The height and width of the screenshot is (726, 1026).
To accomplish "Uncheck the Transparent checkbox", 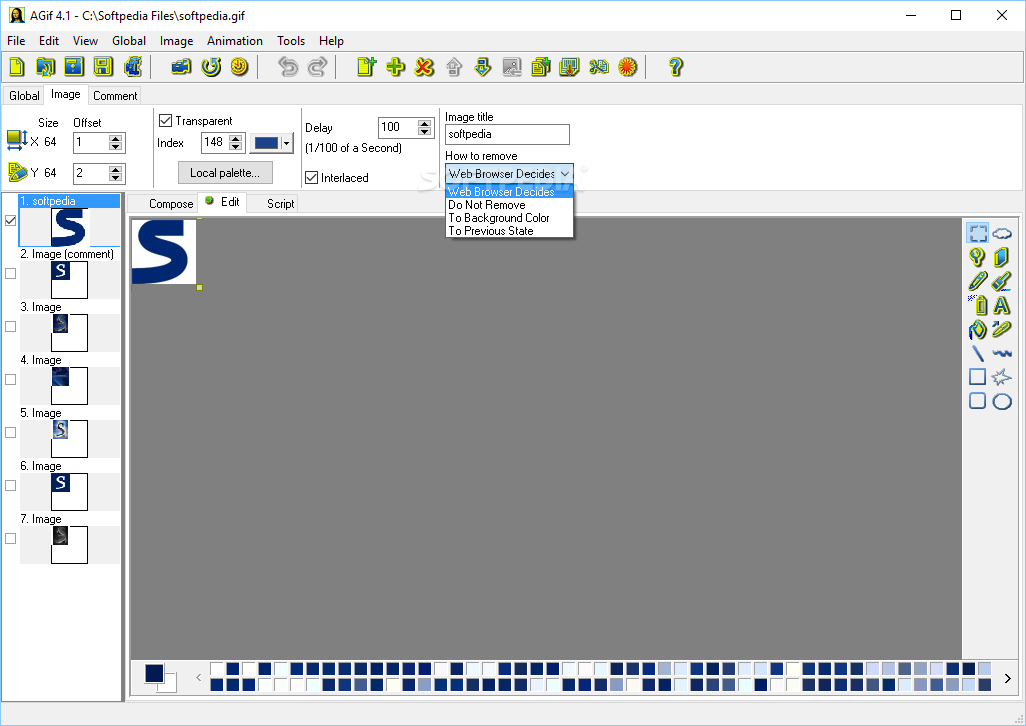I will click(166, 120).
